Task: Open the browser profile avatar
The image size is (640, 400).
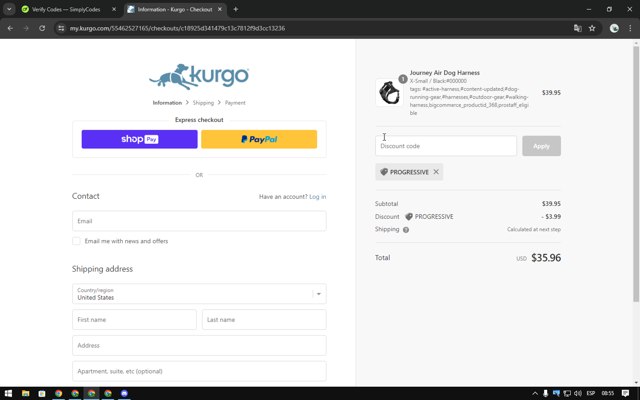Action: [x=614, y=28]
